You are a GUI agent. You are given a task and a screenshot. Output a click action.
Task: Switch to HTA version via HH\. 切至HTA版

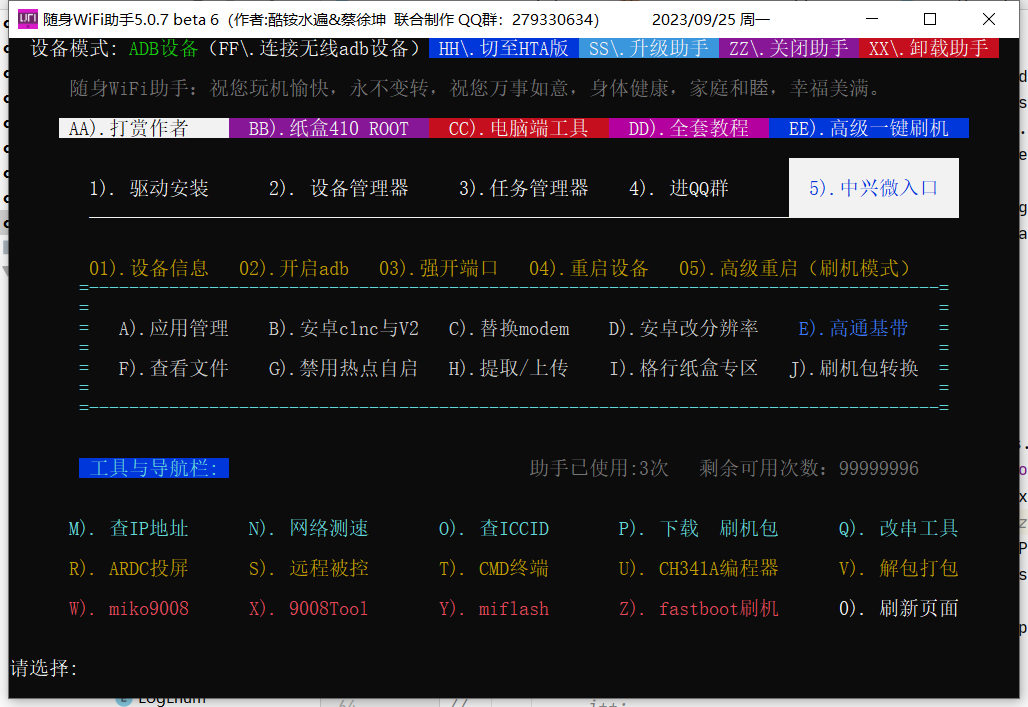pyautogui.click(x=504, y=49)
